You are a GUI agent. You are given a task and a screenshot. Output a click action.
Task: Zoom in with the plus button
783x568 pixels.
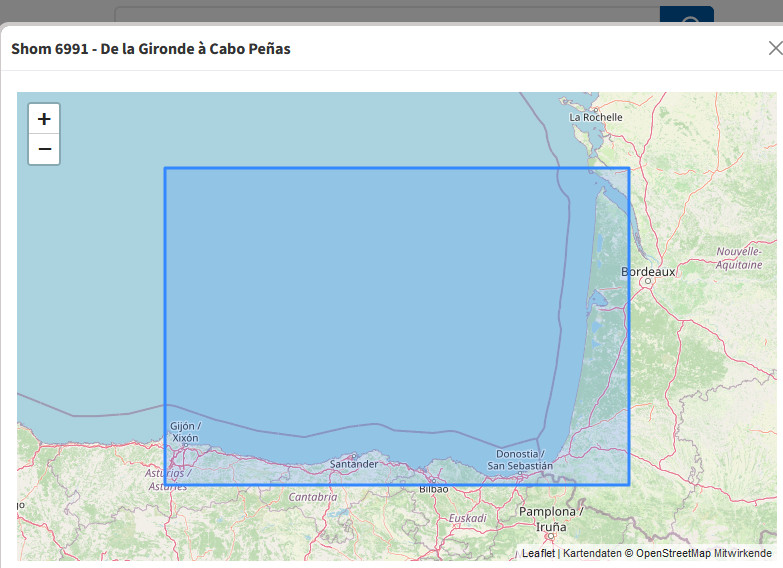tap(44, 119)
